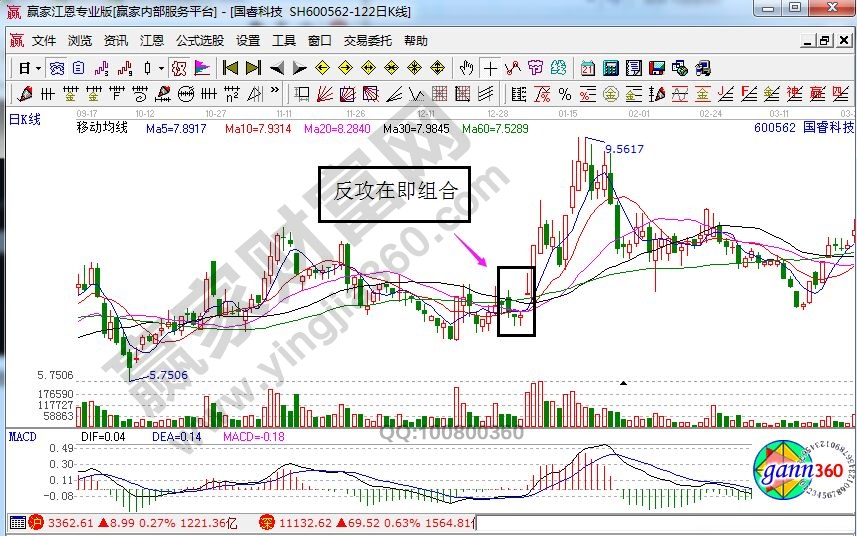Toggle the black right-arrow step button
The width and height of the screenshot is (857, 536).
click(x=299, y=68)
